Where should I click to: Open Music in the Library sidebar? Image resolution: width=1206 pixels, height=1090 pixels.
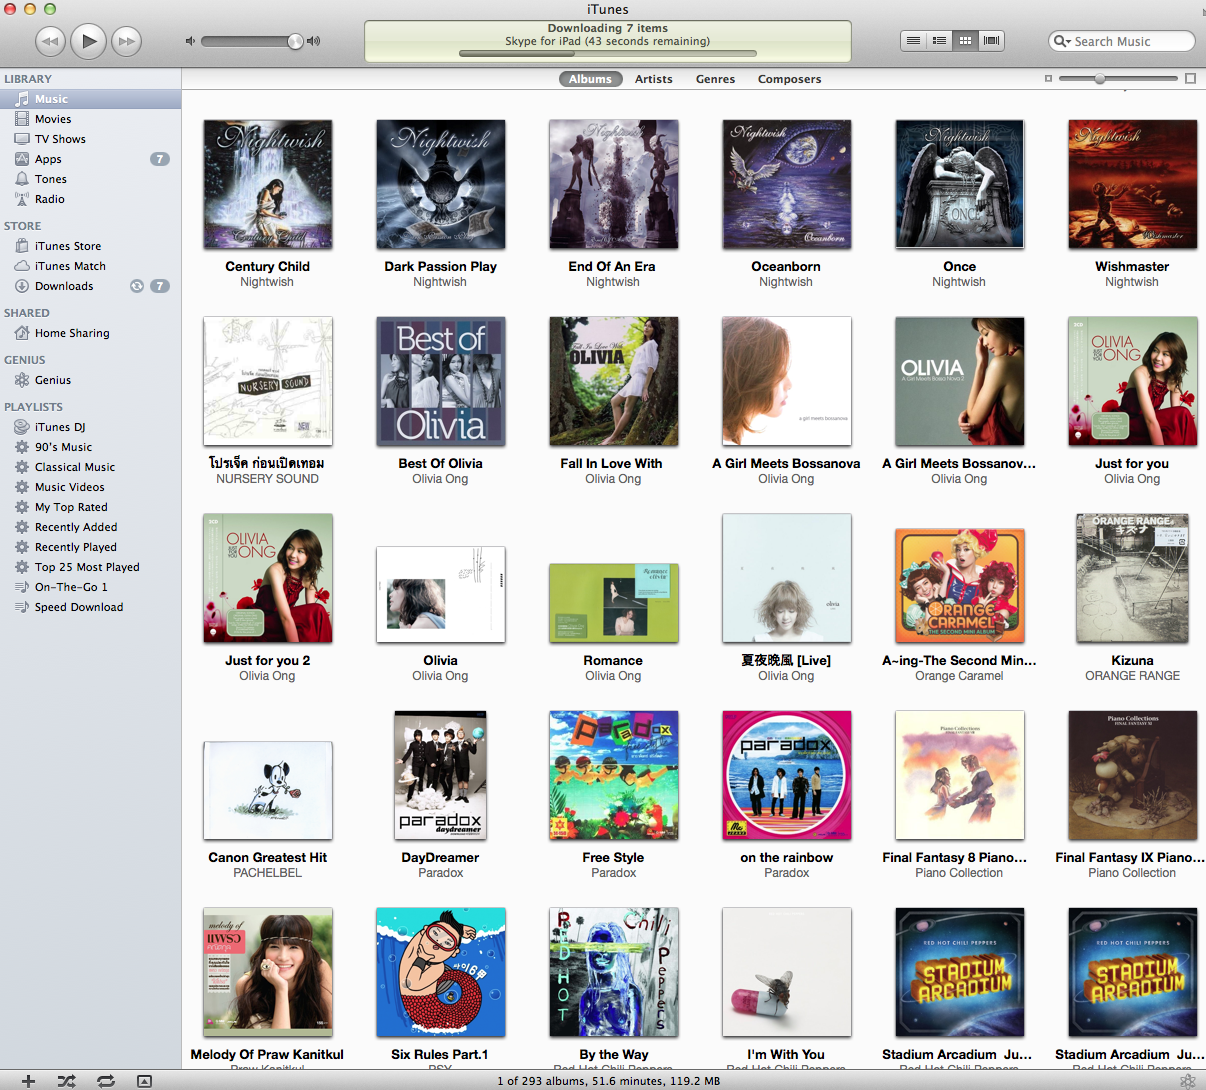pos(90,99)
